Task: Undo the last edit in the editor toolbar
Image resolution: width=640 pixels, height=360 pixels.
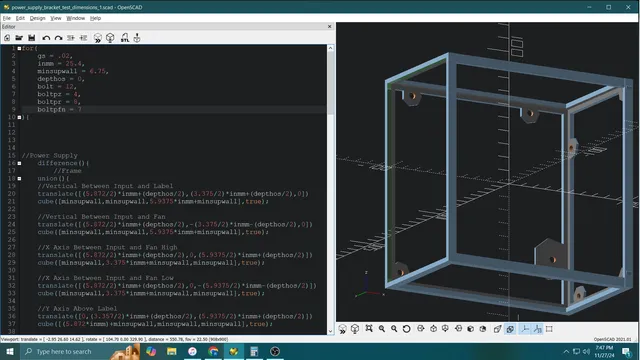Action: 46,38
